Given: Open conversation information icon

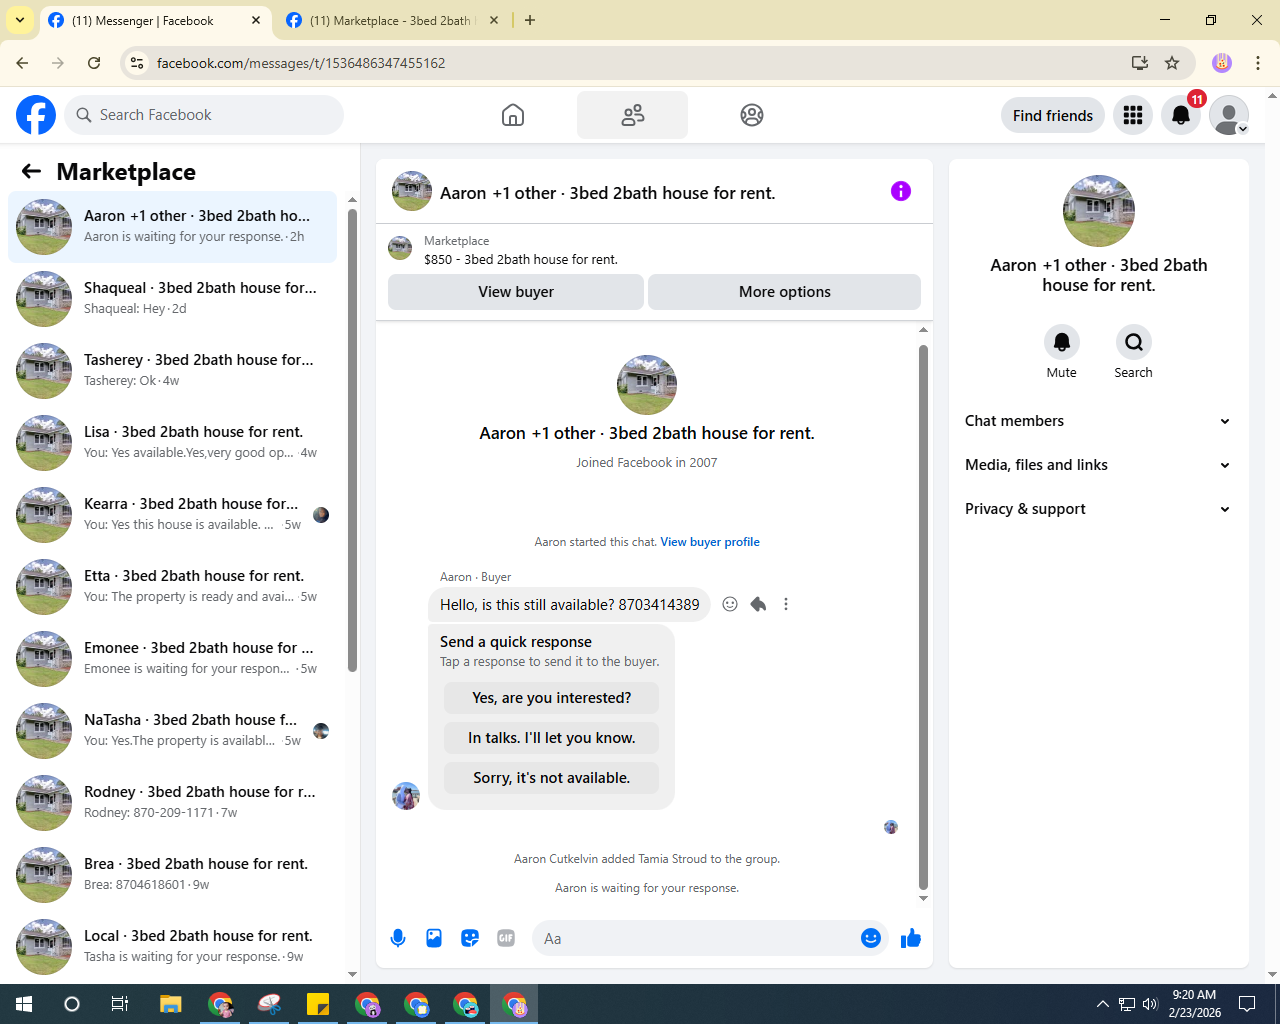Looking at the screenshot, I should click(901, 191).
